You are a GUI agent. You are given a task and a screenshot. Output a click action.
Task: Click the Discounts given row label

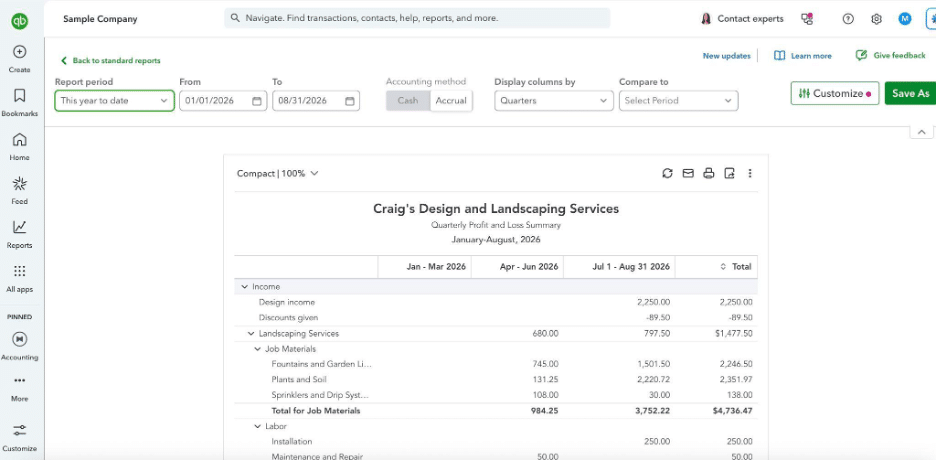coord(288,318)
